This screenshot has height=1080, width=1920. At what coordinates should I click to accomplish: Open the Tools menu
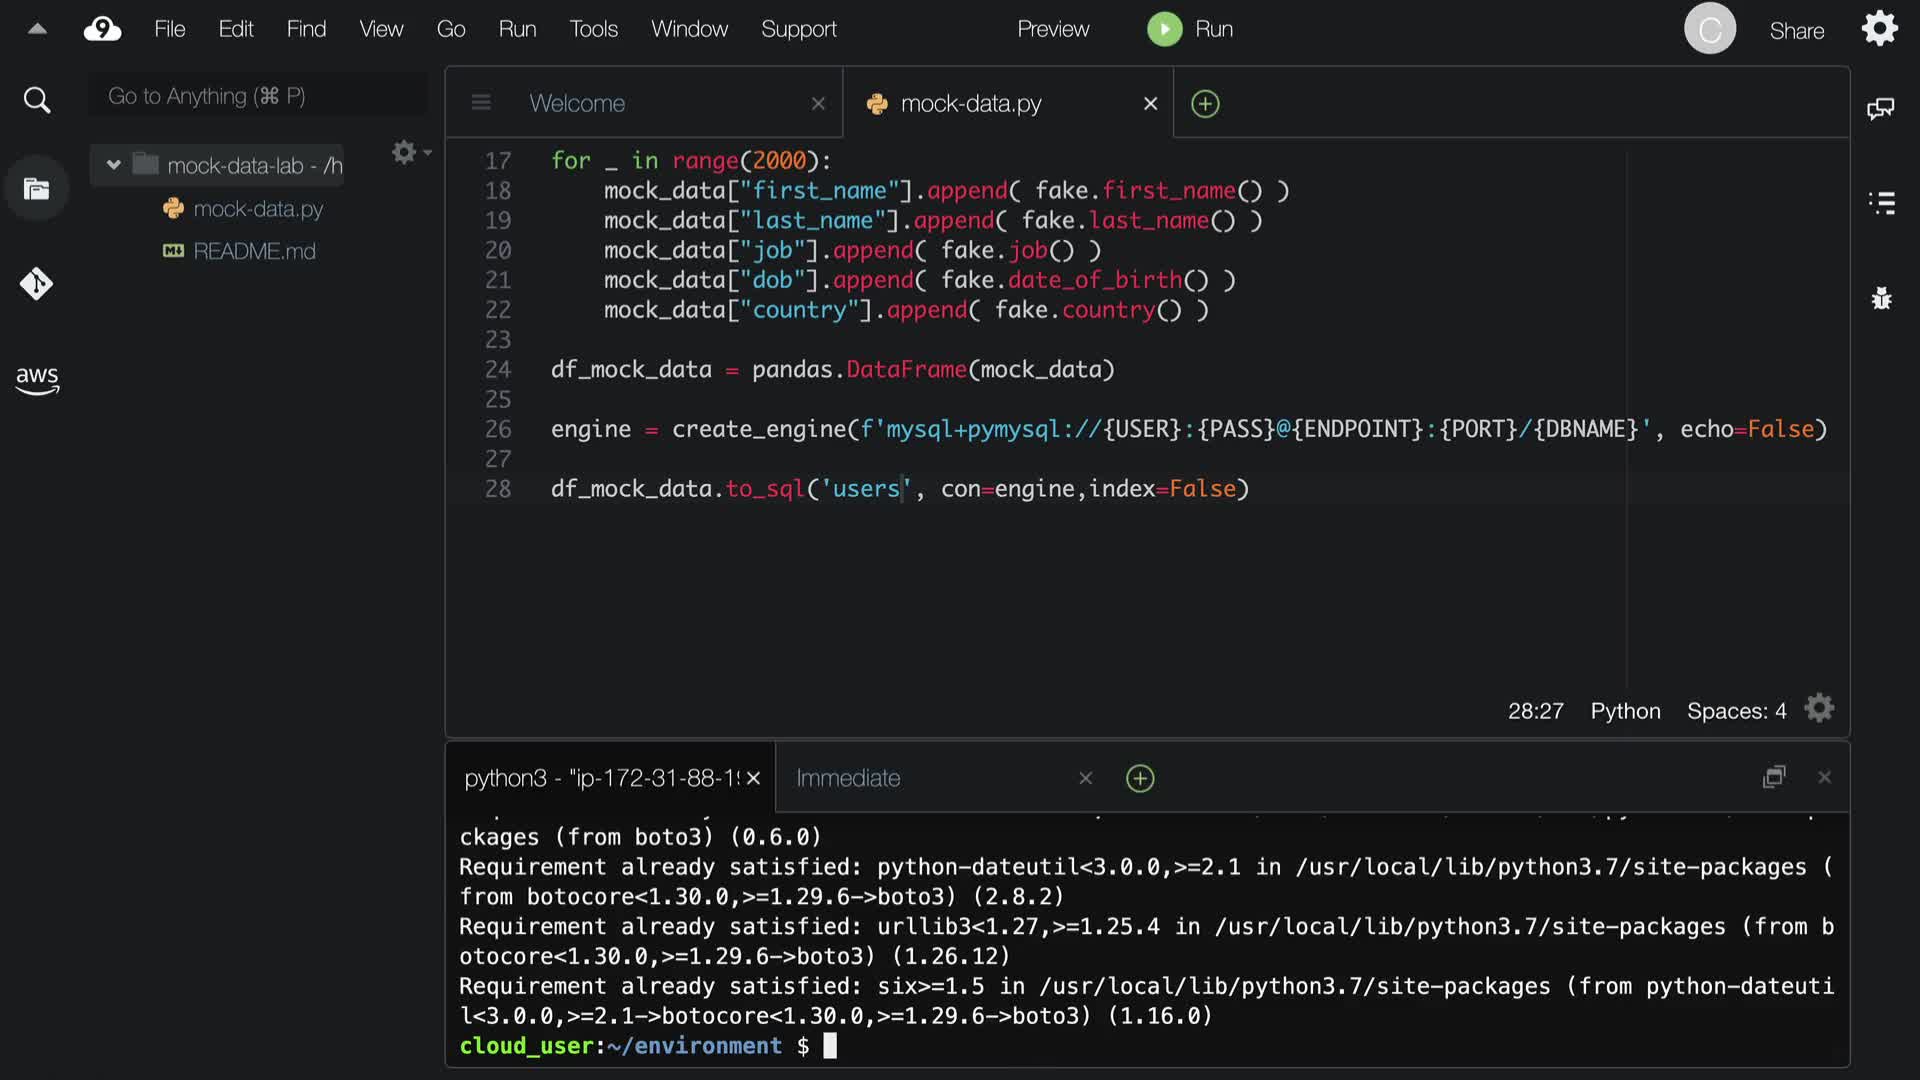pyautogui.click(x=593, y=29)
